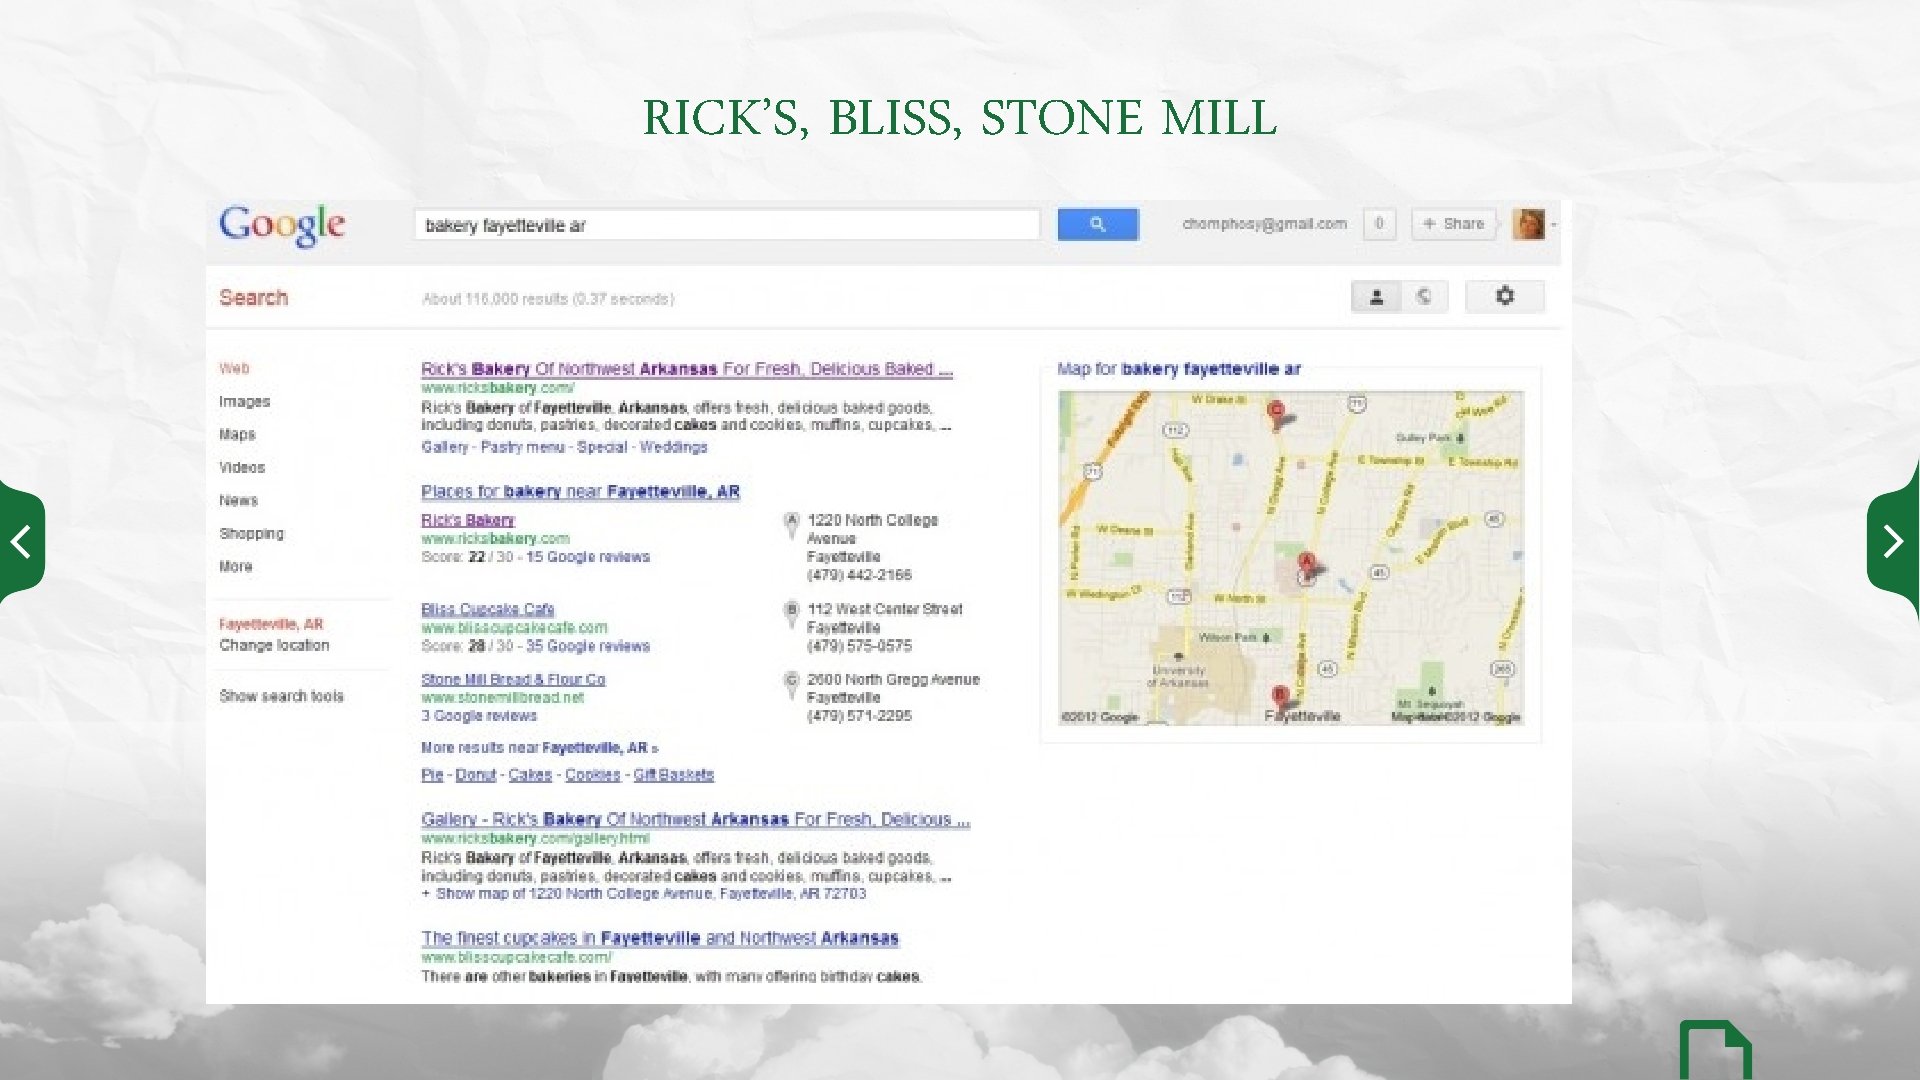The width and height of the screenshot is (1920, 1080).
Task: Toggle personal results person icon
Action: tap(1376, 296)
